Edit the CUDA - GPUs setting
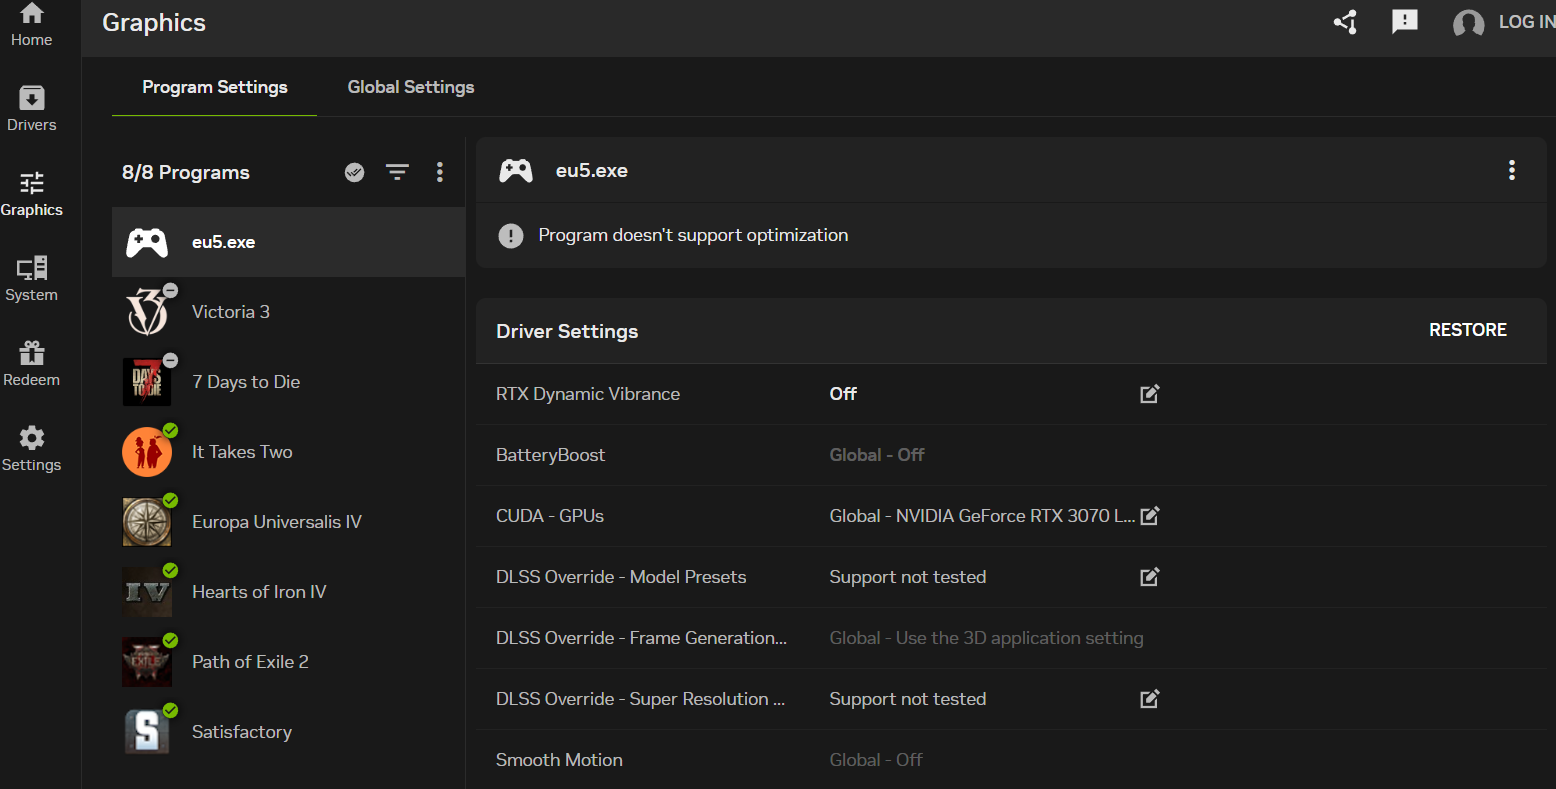 point(1149,516)
